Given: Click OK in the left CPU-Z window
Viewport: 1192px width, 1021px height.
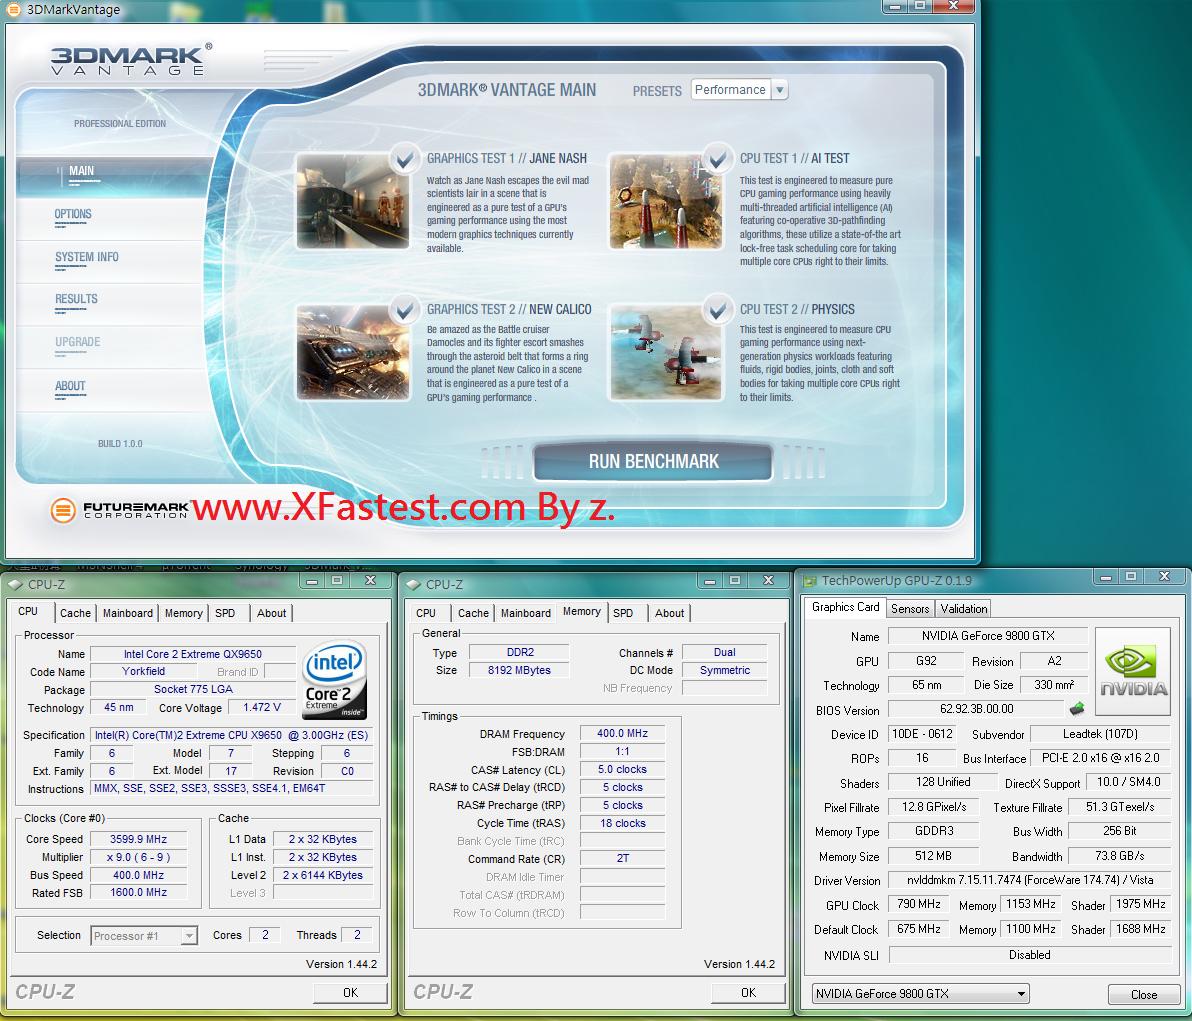Looking at the screenshot, I should (x=350, y=993).
